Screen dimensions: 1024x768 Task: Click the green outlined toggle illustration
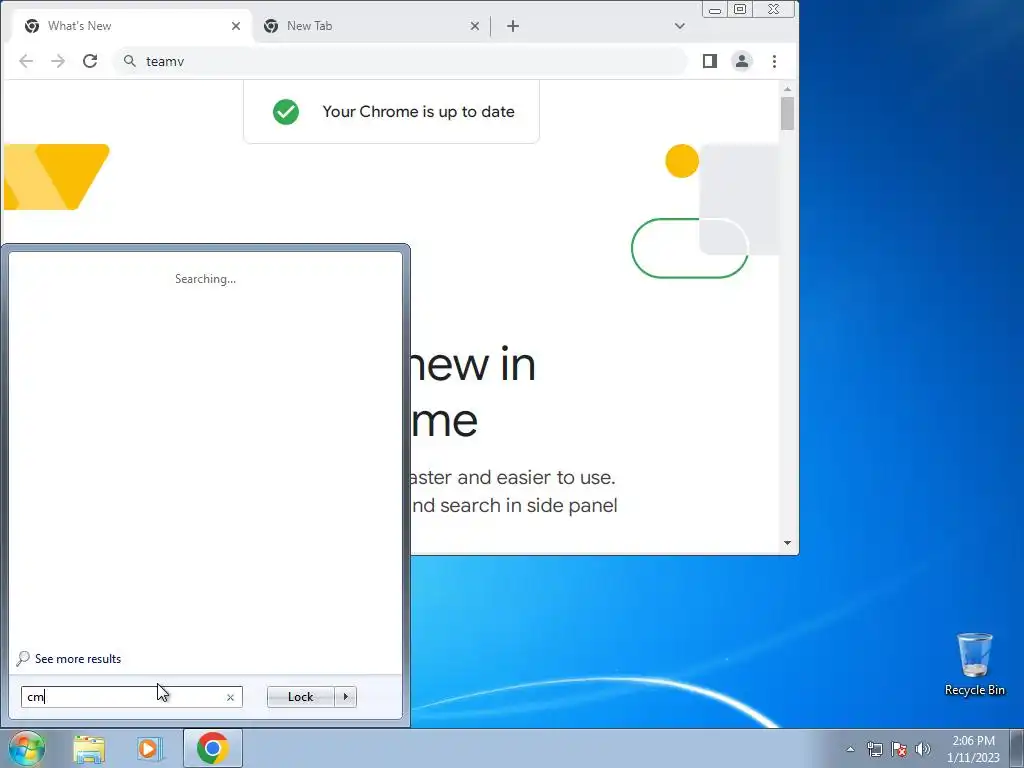[690, 248]
